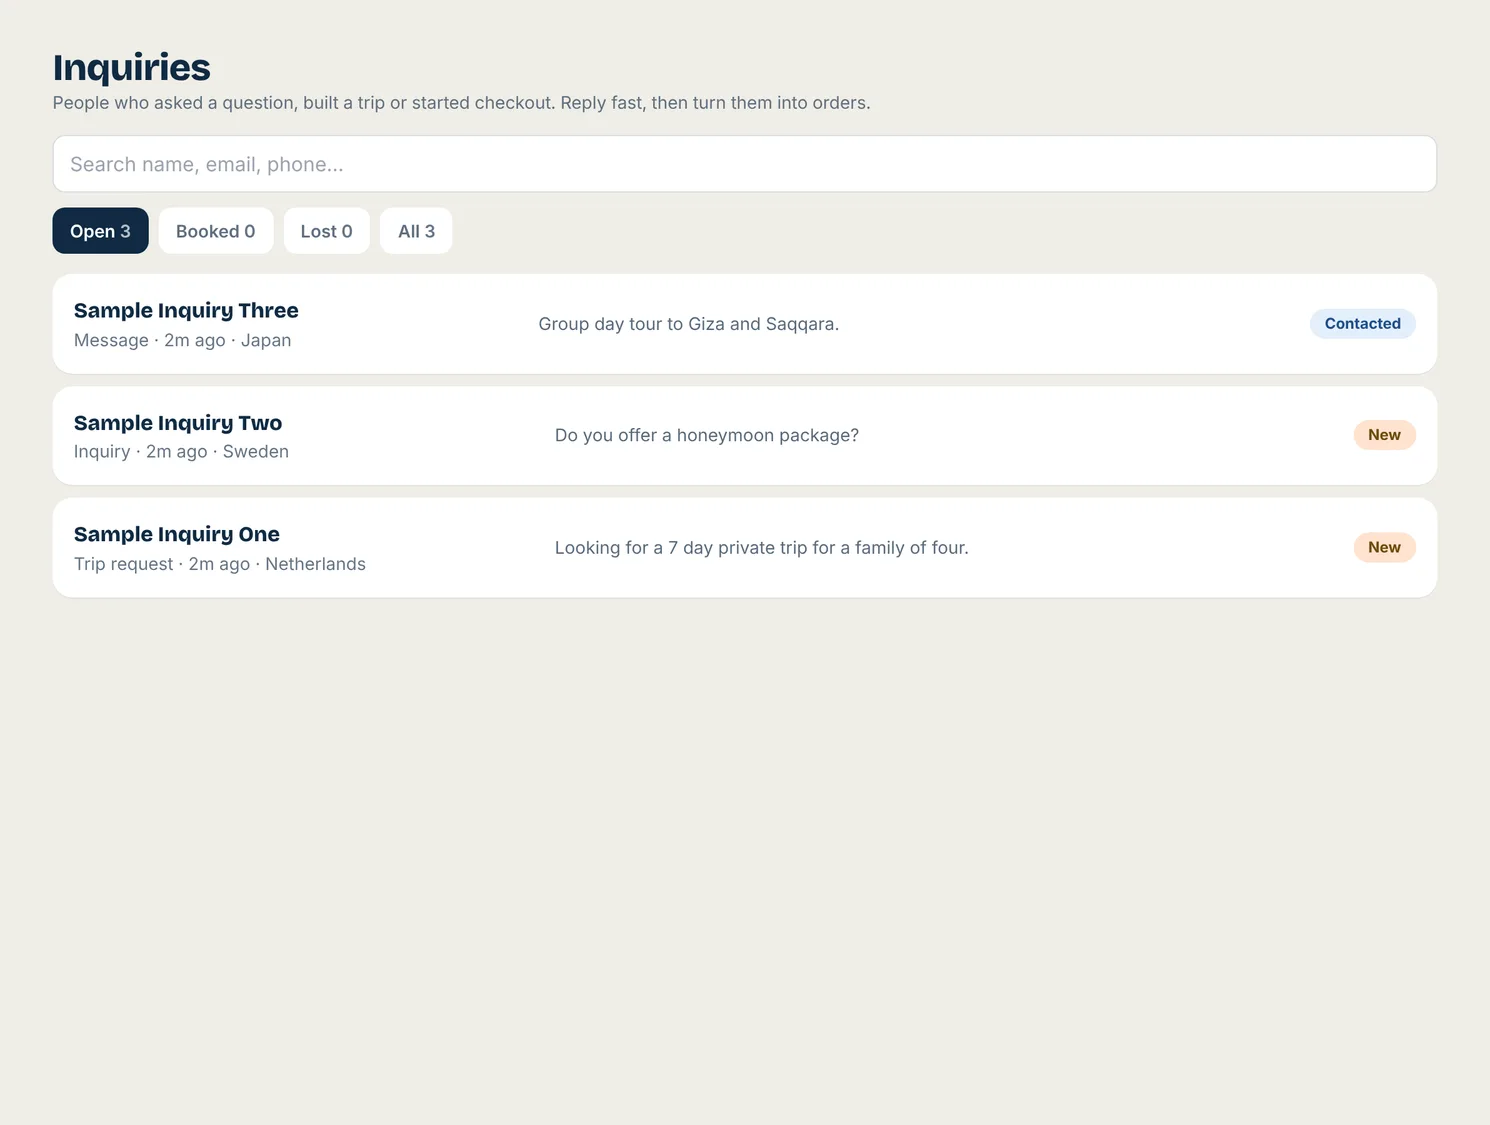Click the 'People who asked a question' subtitle

click(x=461, y=103)
